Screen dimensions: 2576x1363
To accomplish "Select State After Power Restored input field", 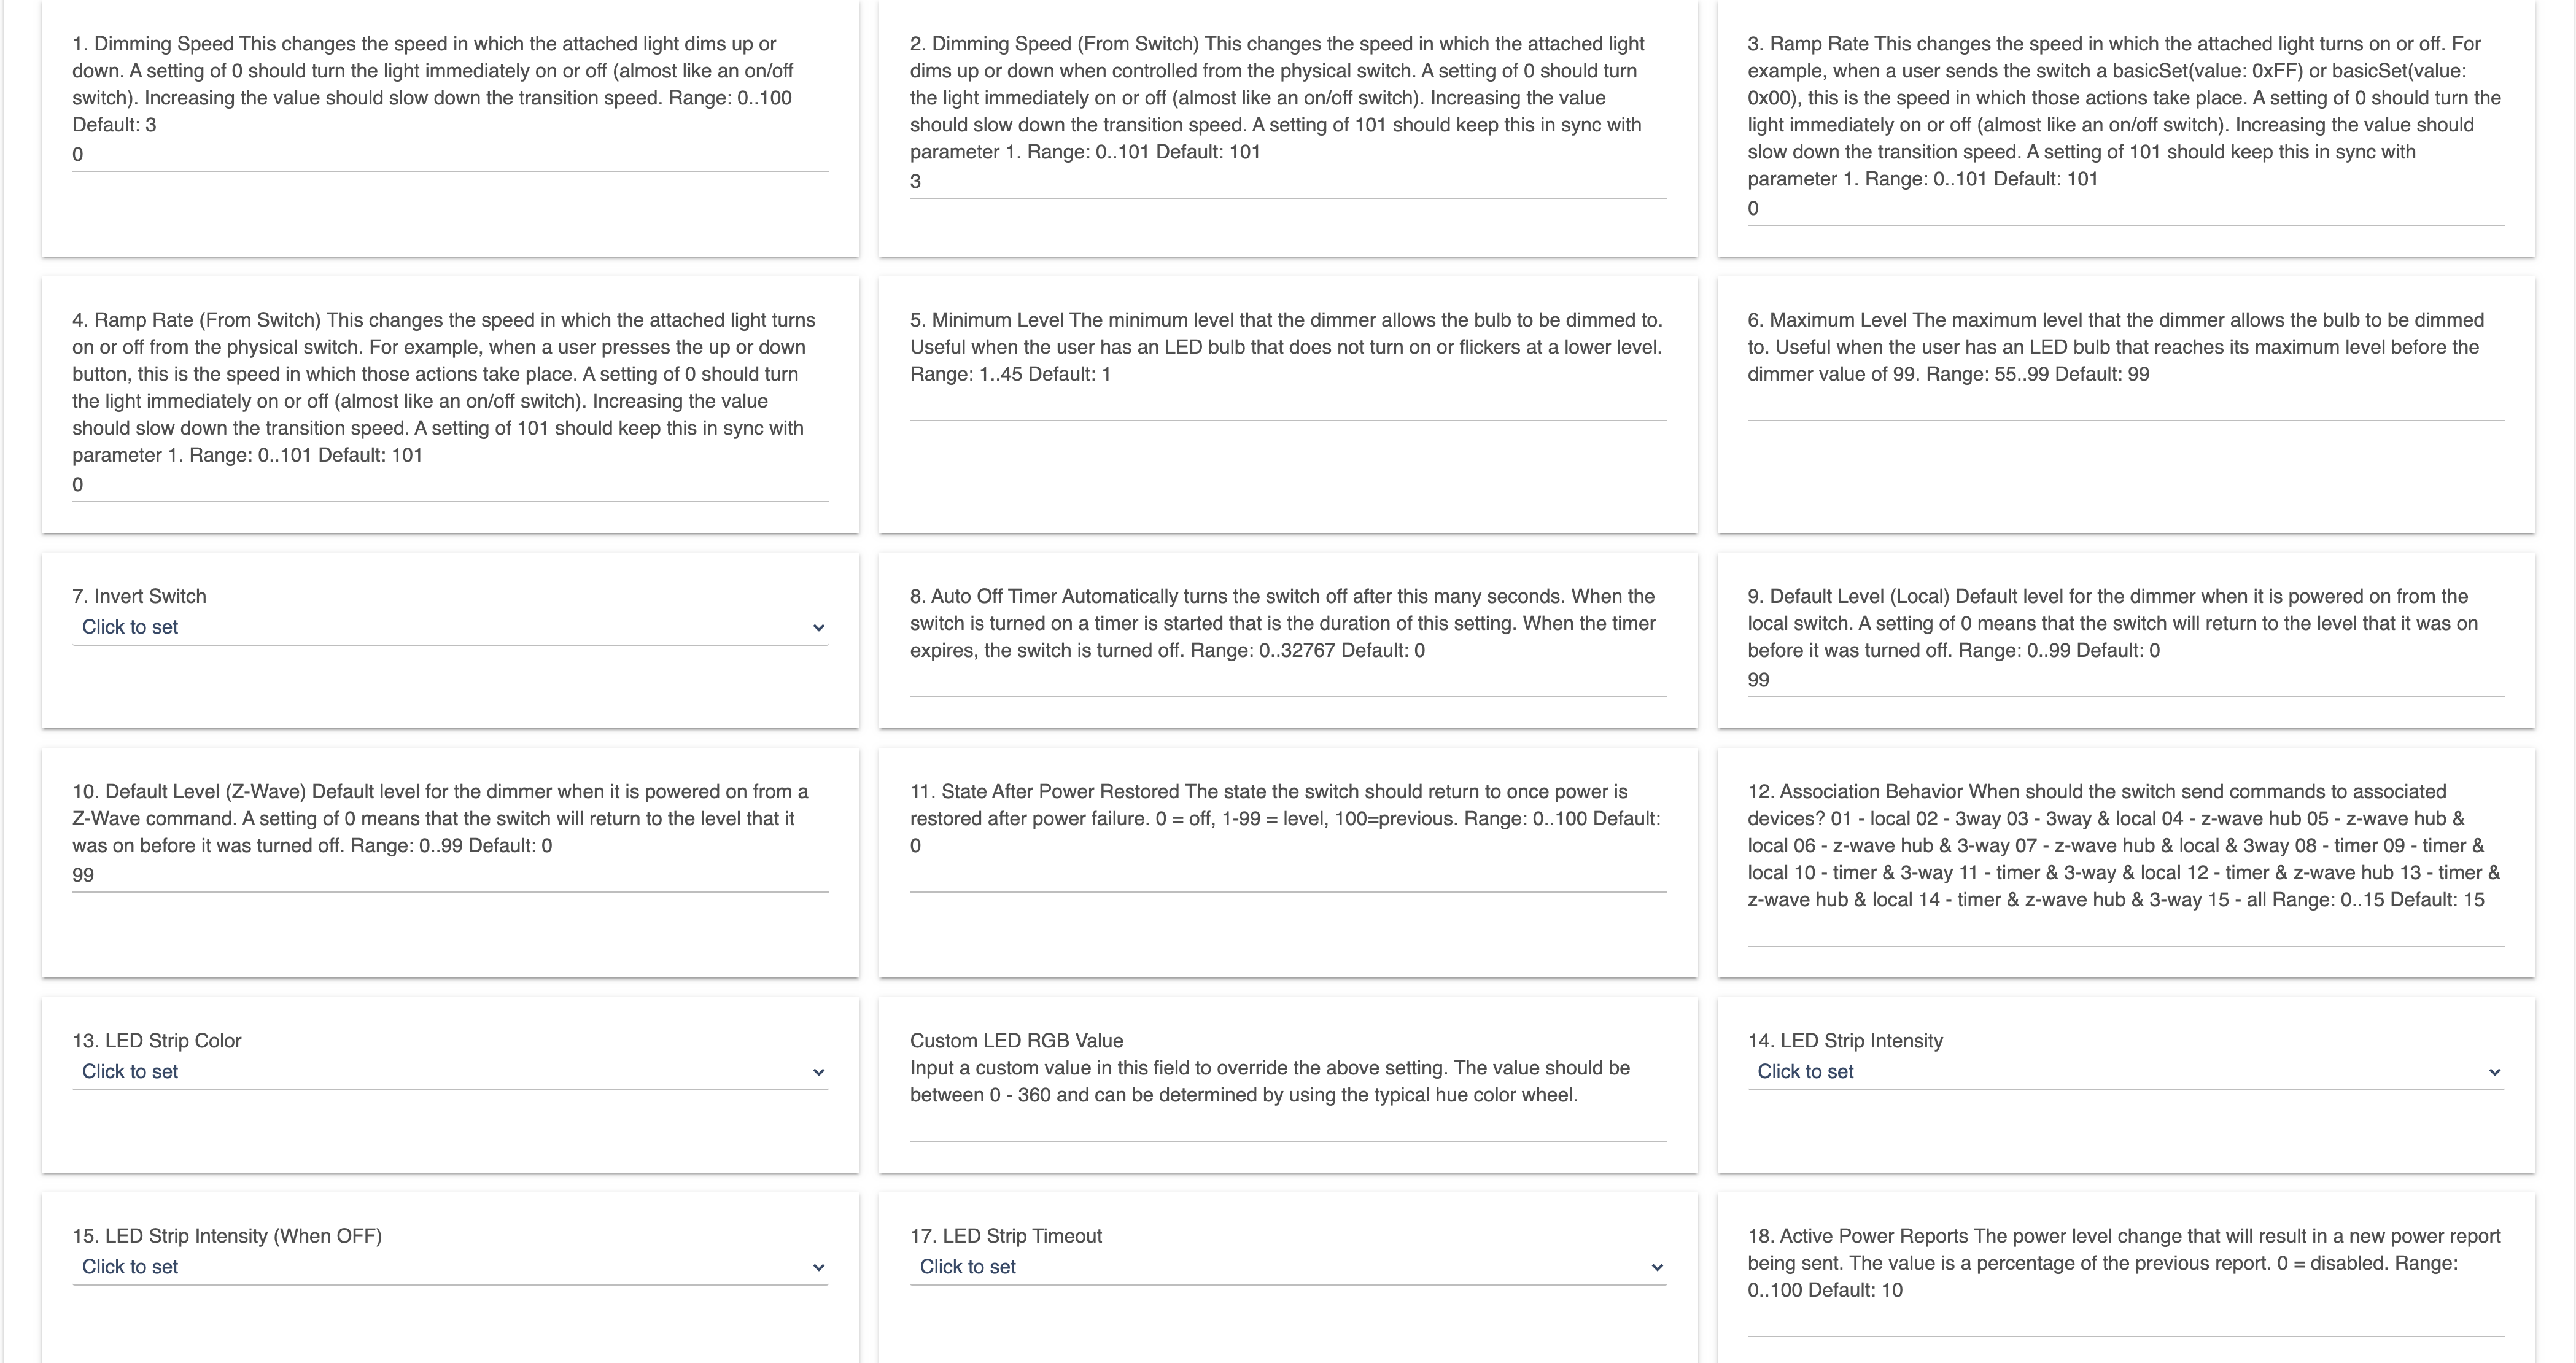I will [1288, 876].
